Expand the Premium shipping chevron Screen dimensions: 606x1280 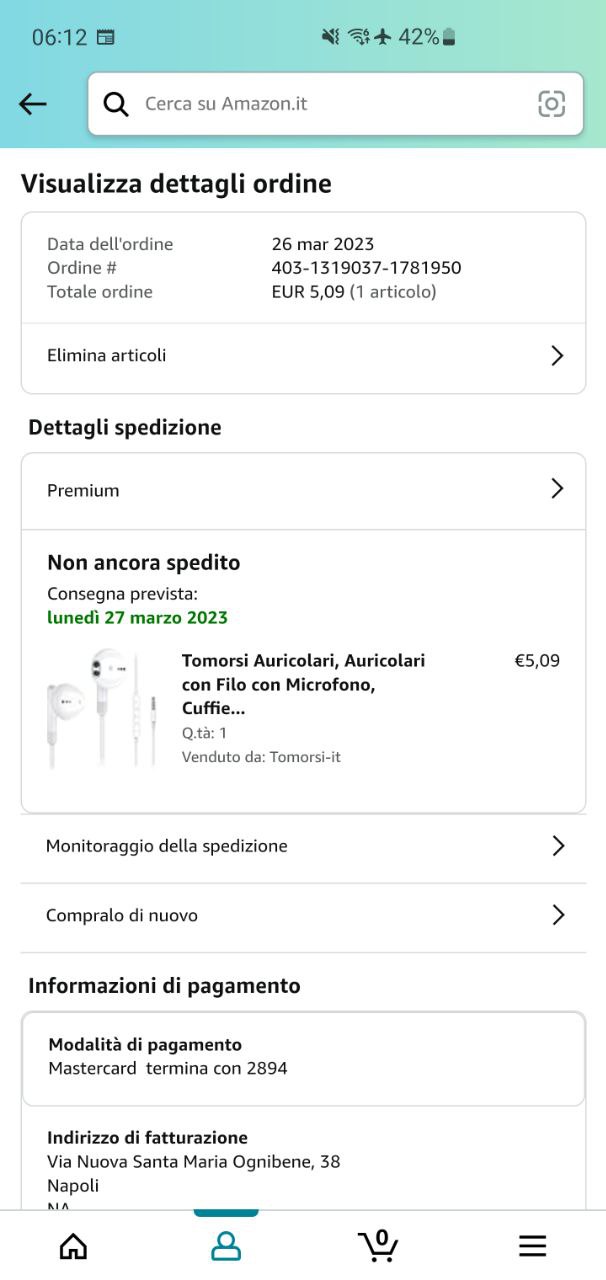pos(557,489)
